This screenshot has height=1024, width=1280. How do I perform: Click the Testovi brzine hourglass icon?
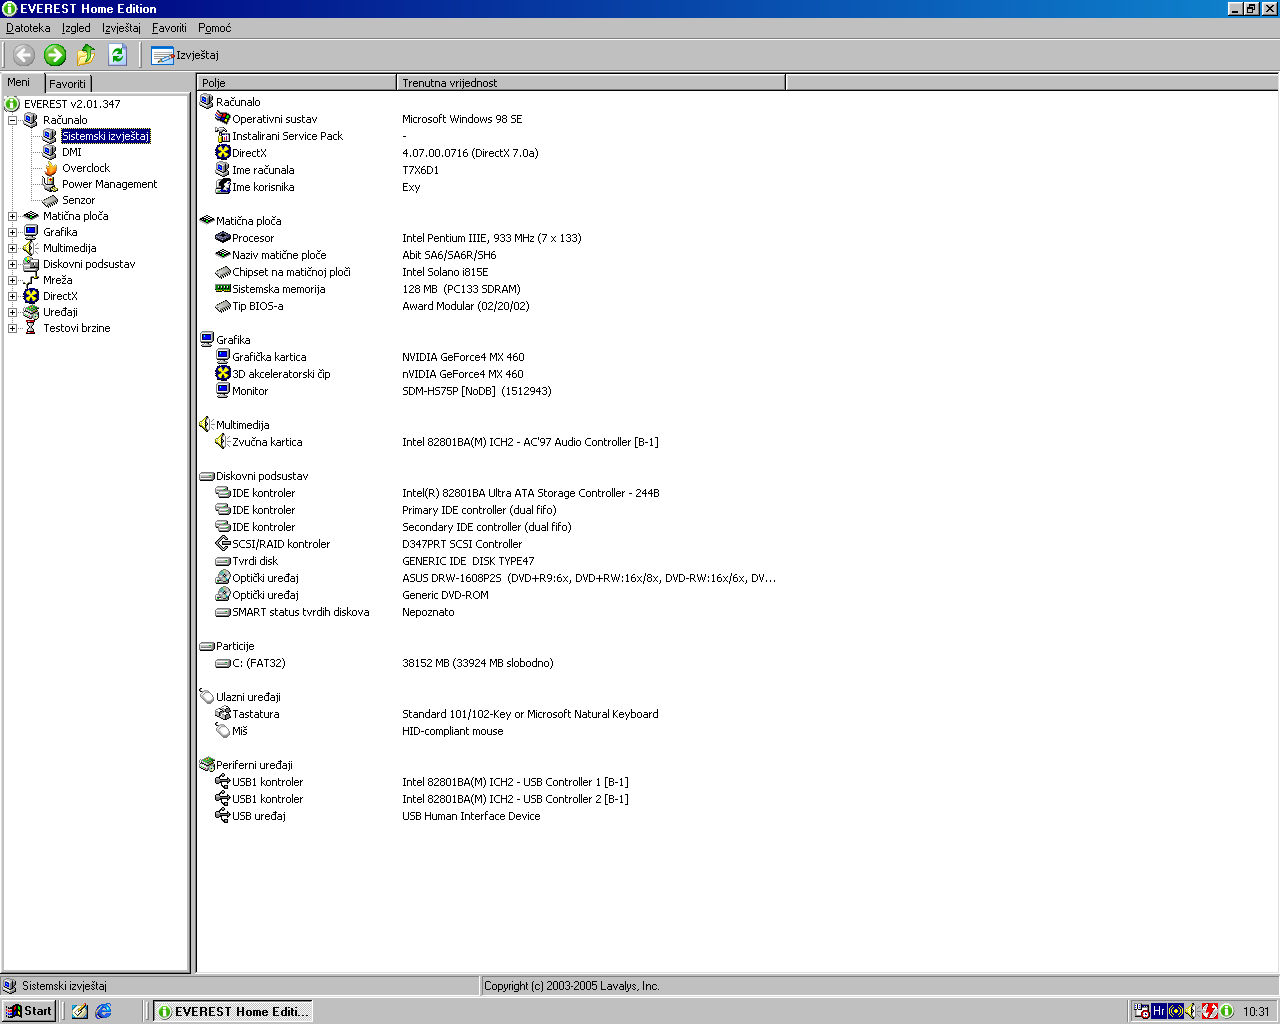[x=31, y=328]
